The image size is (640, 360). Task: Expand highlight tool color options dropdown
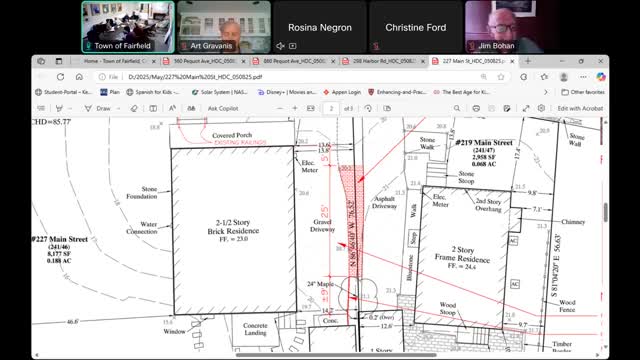pyautogui.click(x=70, y=109)
